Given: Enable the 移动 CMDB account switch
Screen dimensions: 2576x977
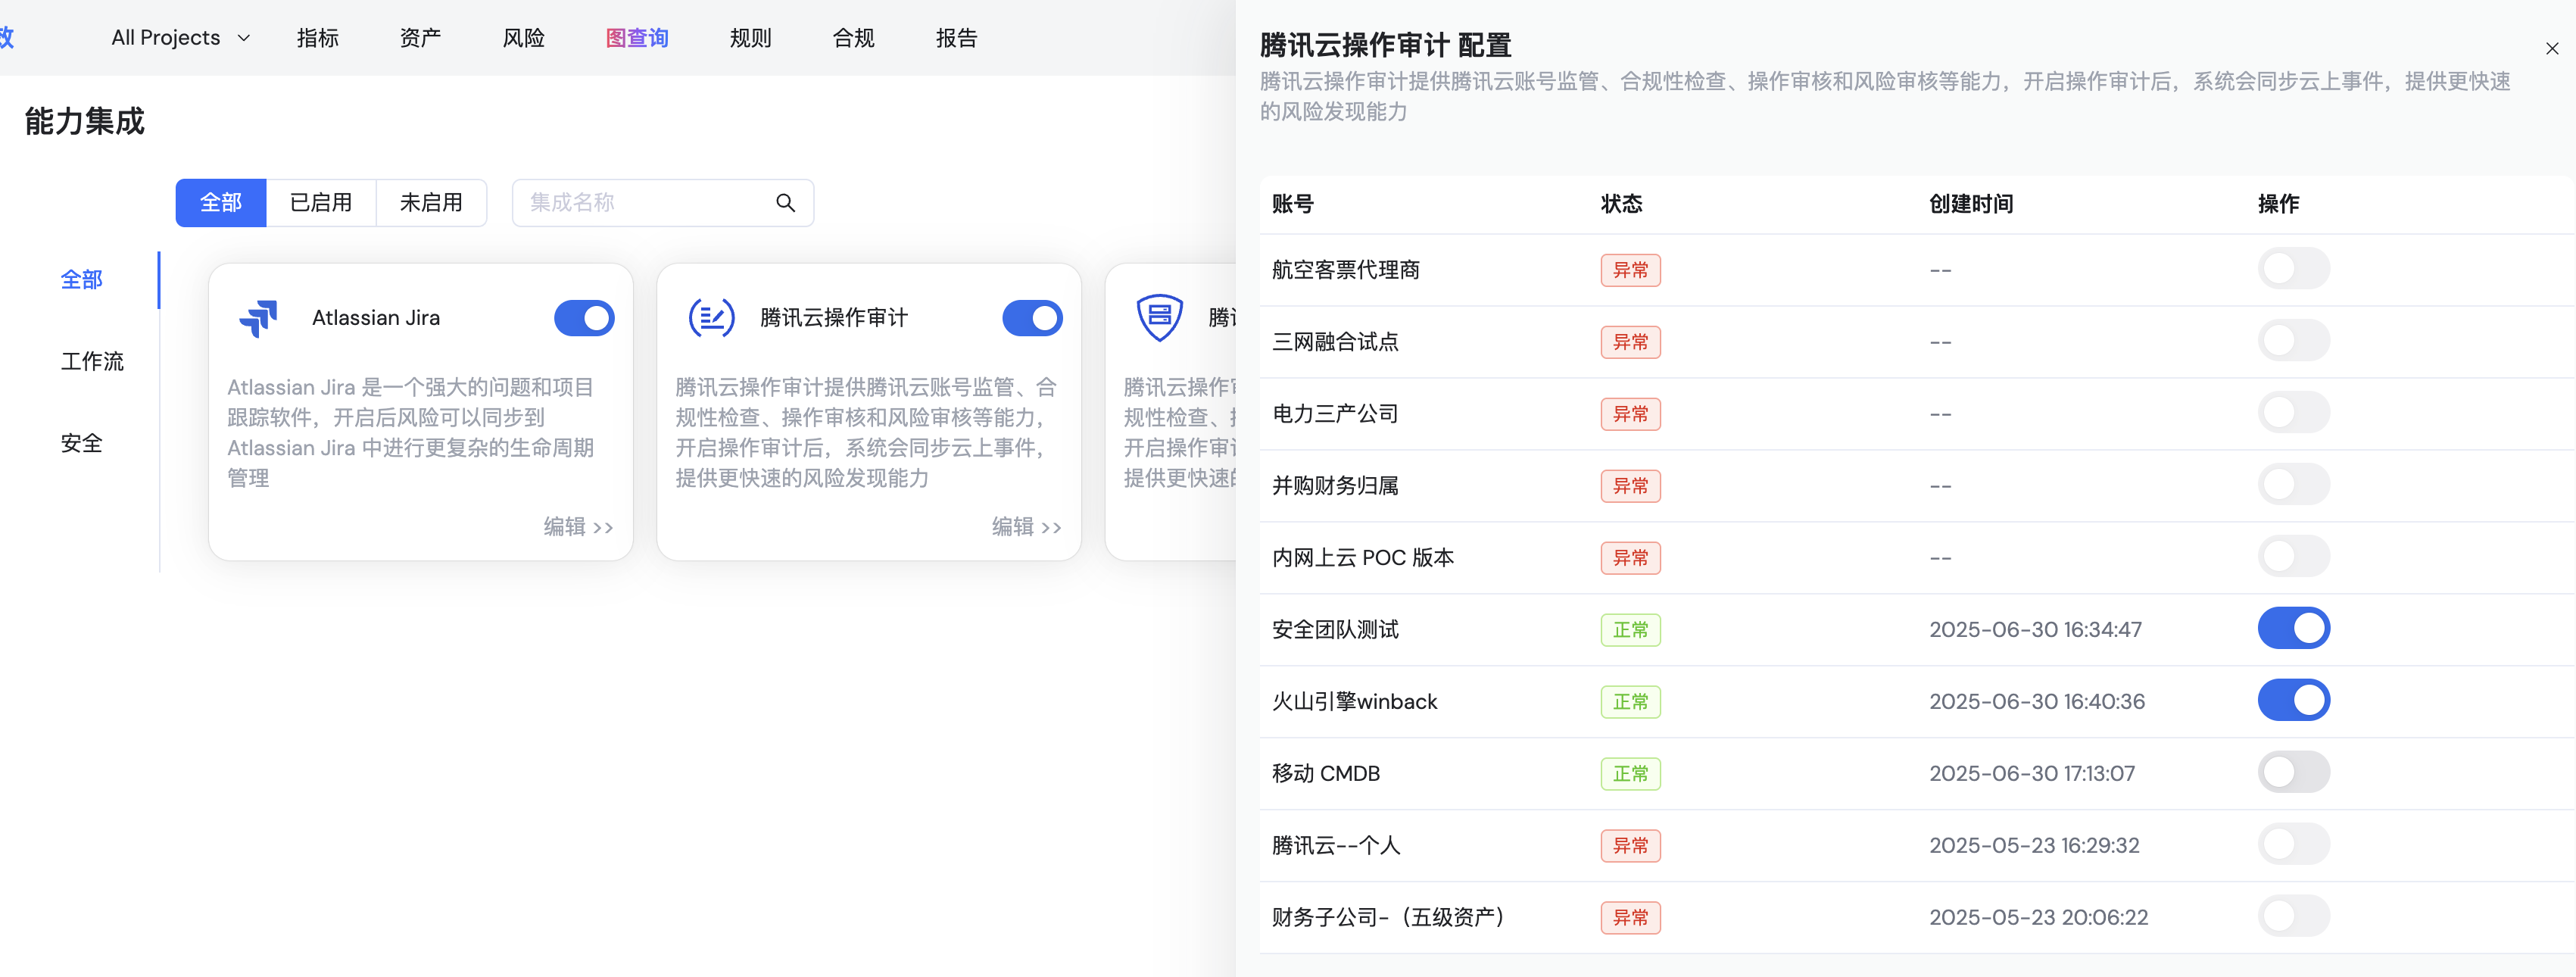Looking at the screenshot, I should tap(2293, 773).
